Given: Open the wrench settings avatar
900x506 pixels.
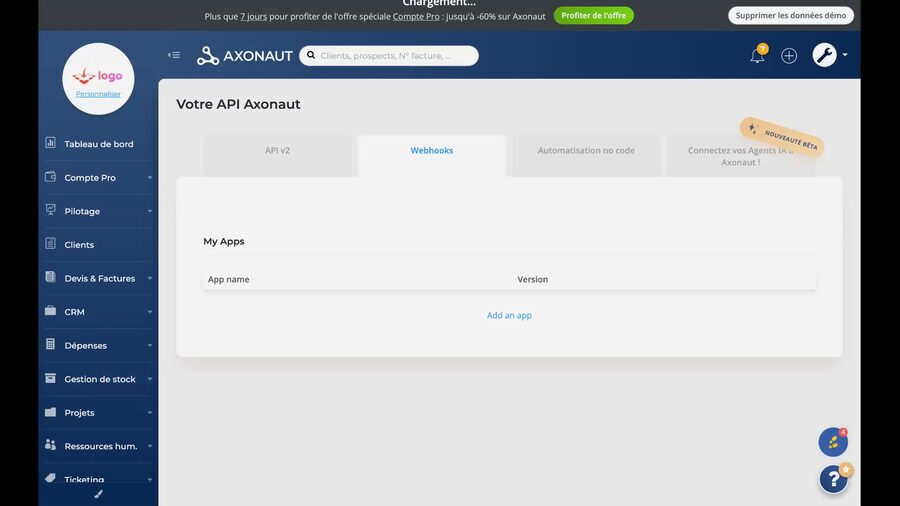Looking at the screenshot, I should (x=824, y=55).
